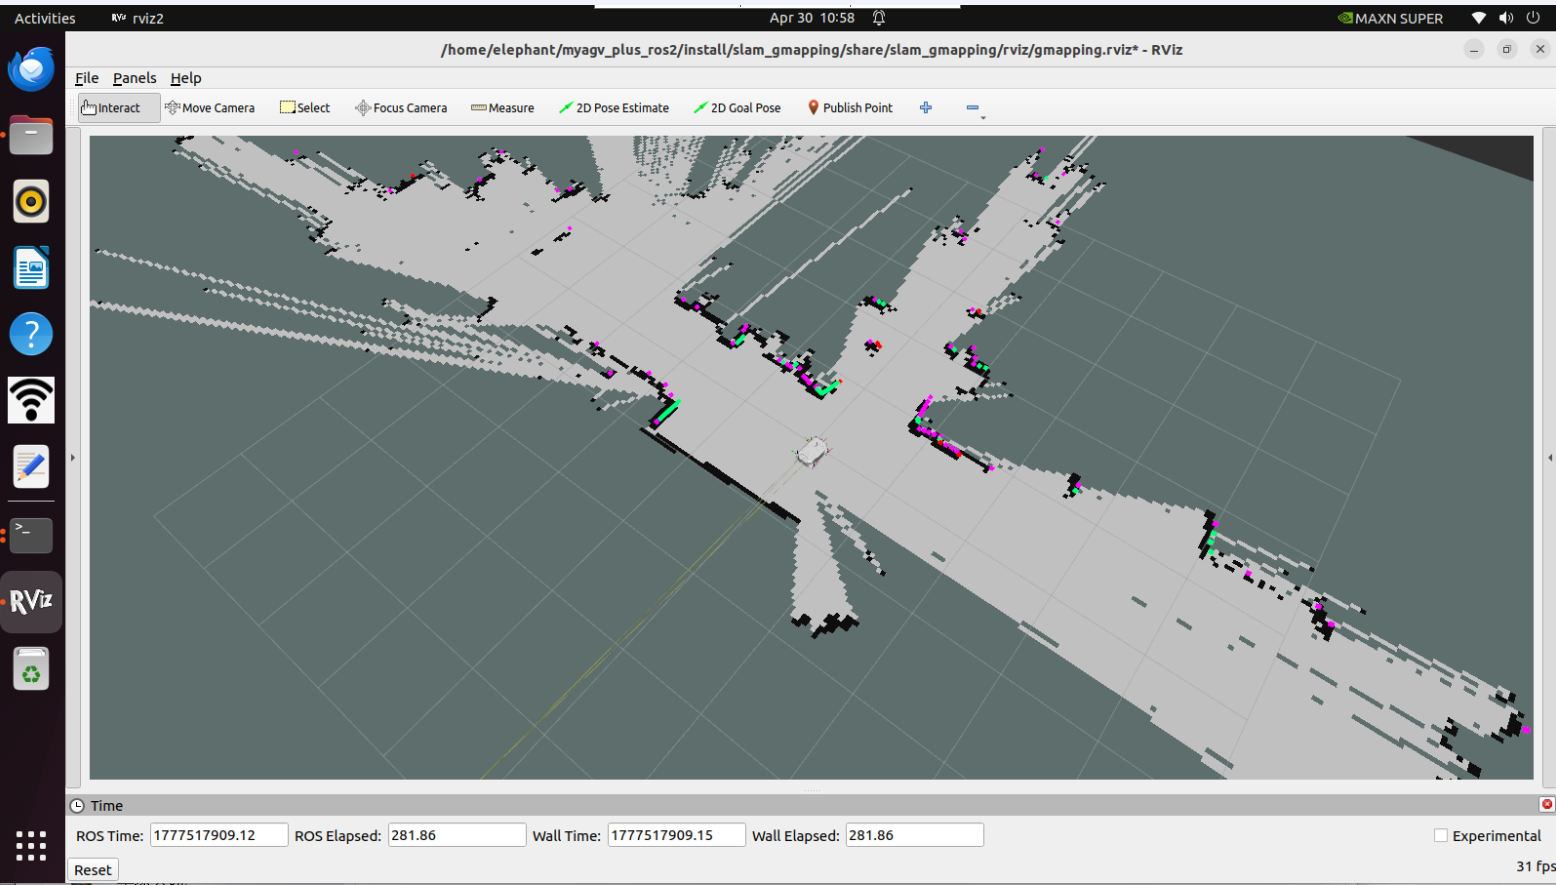Viewport: 1556px width, 885px height.
Task: Click the Wall Elapsed value field
Action: coord(915,835)
